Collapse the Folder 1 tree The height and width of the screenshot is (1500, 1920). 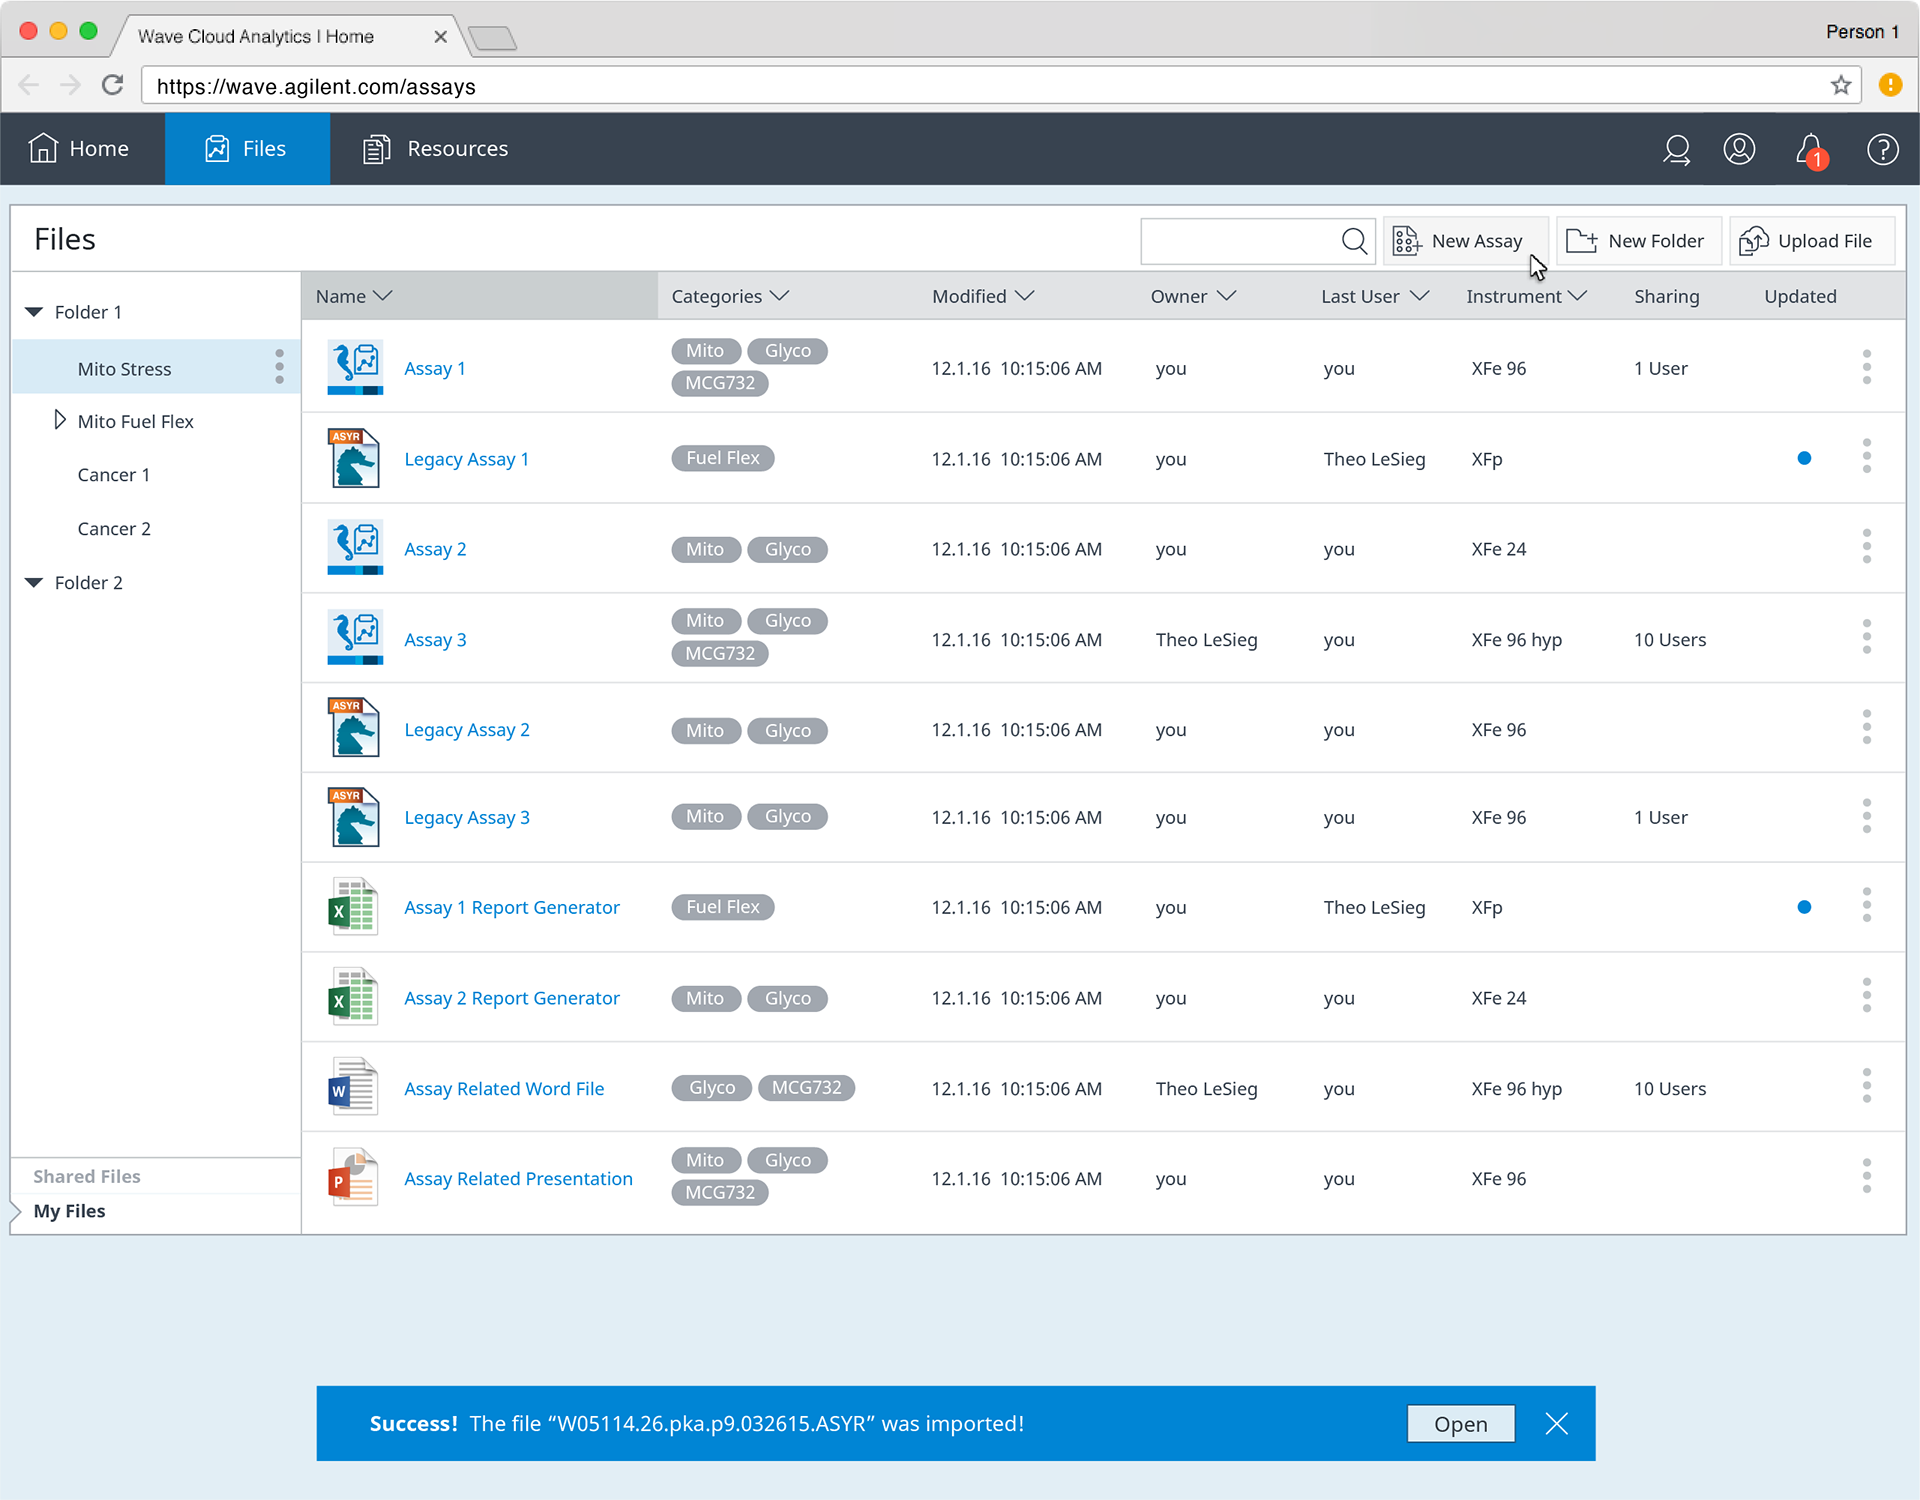pyautogui.click(x=34, y=312)
